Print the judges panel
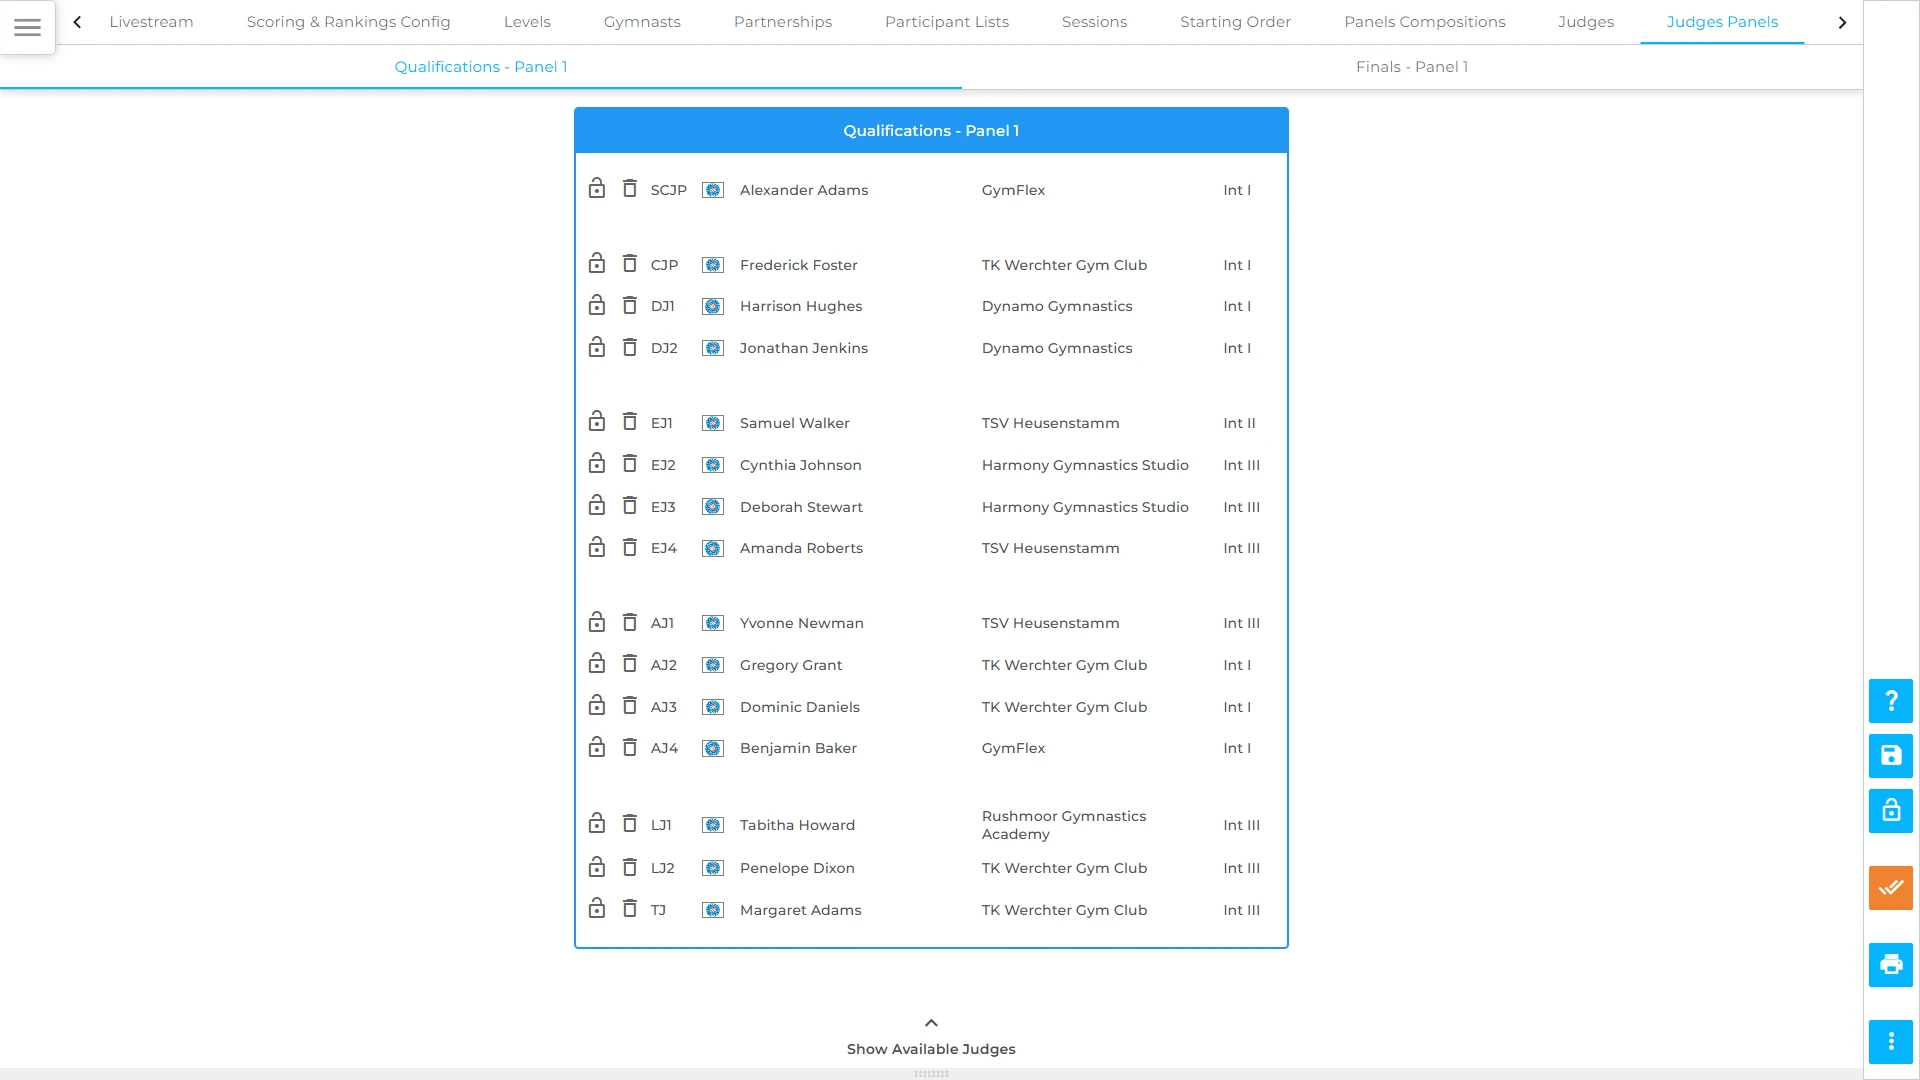Image resolution: width=1920 pixels, height=1080 pixels. coord(1890,965)
